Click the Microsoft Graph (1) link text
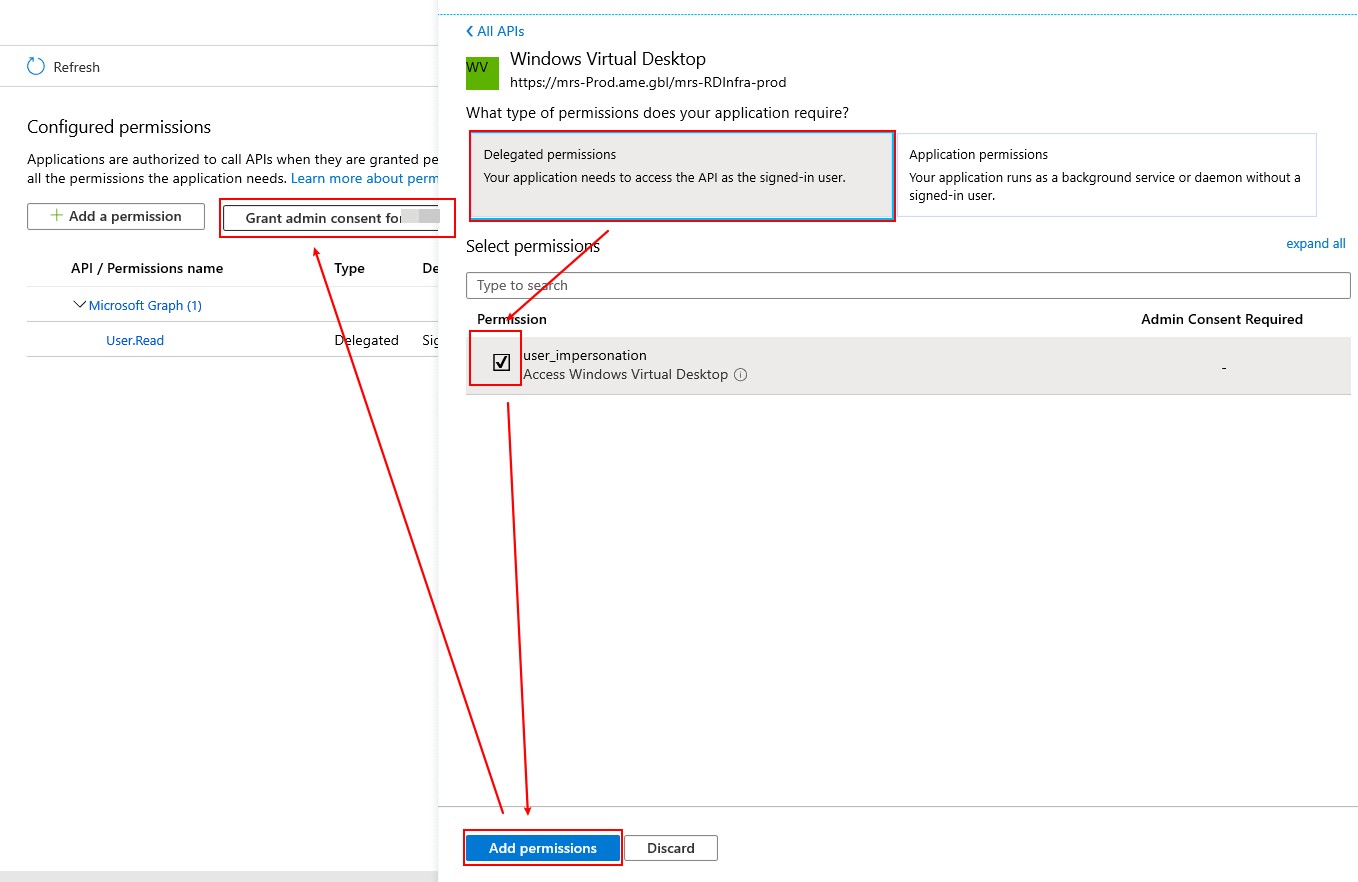This screenshot has width=1358, height=882. coord(145,305)
